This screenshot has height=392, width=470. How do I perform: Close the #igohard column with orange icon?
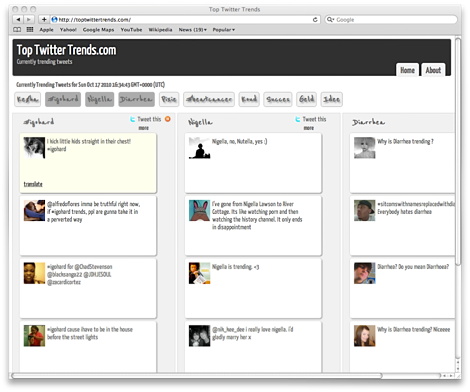pos(168,119)
